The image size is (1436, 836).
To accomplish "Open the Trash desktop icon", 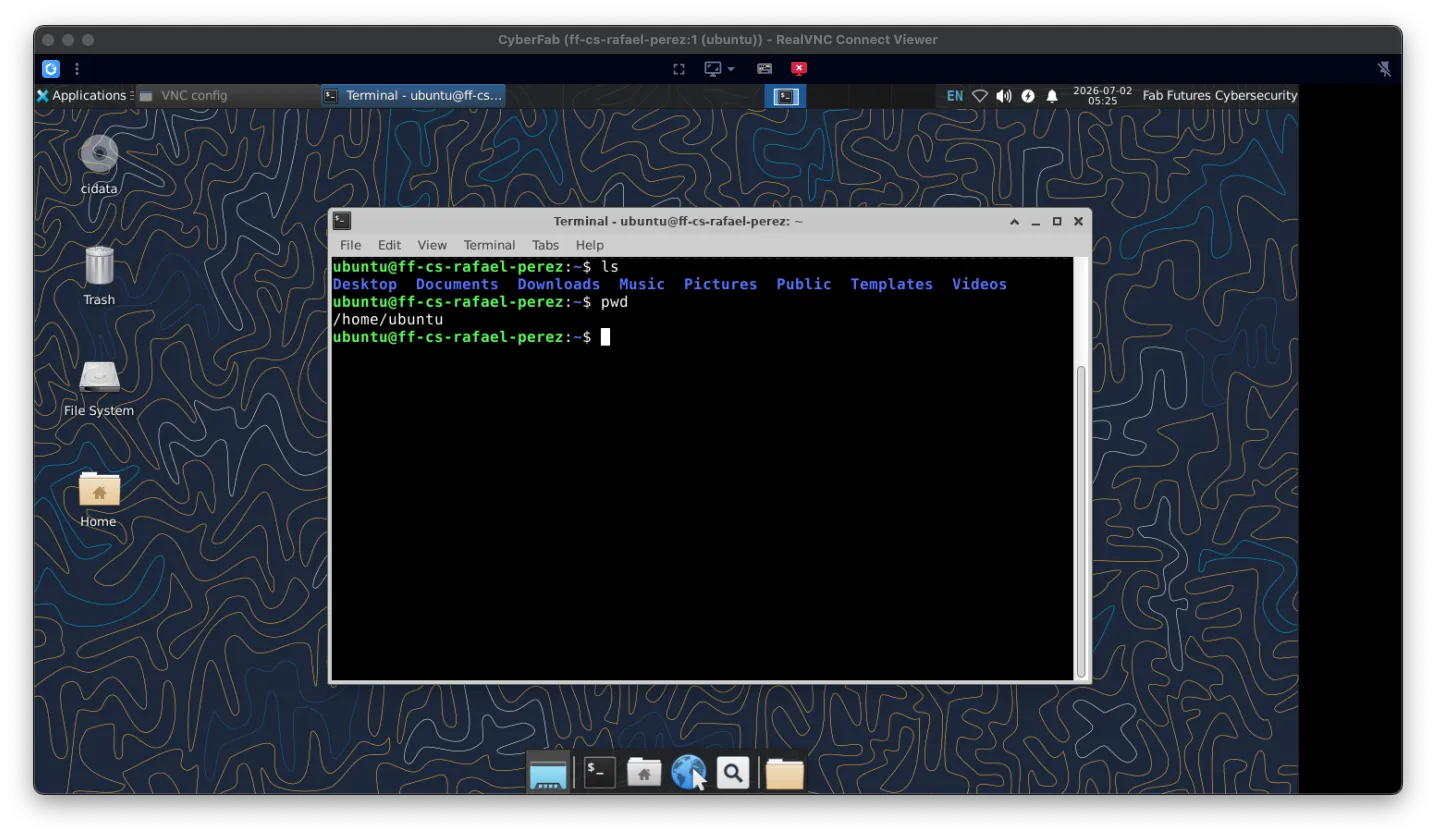I will [99, 266].
